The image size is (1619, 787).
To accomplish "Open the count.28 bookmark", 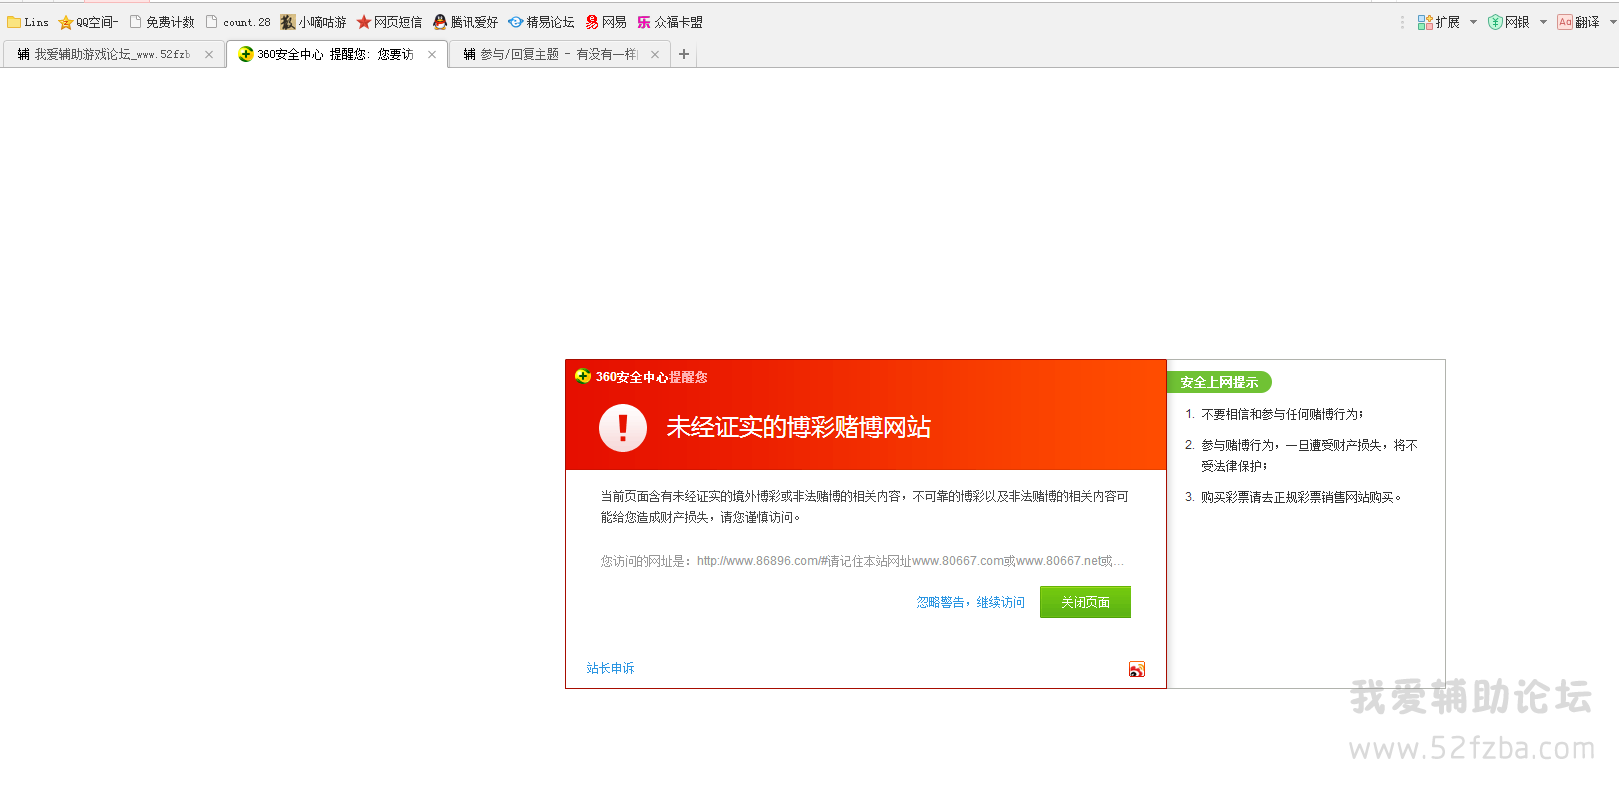I will [x=238, y=22].
